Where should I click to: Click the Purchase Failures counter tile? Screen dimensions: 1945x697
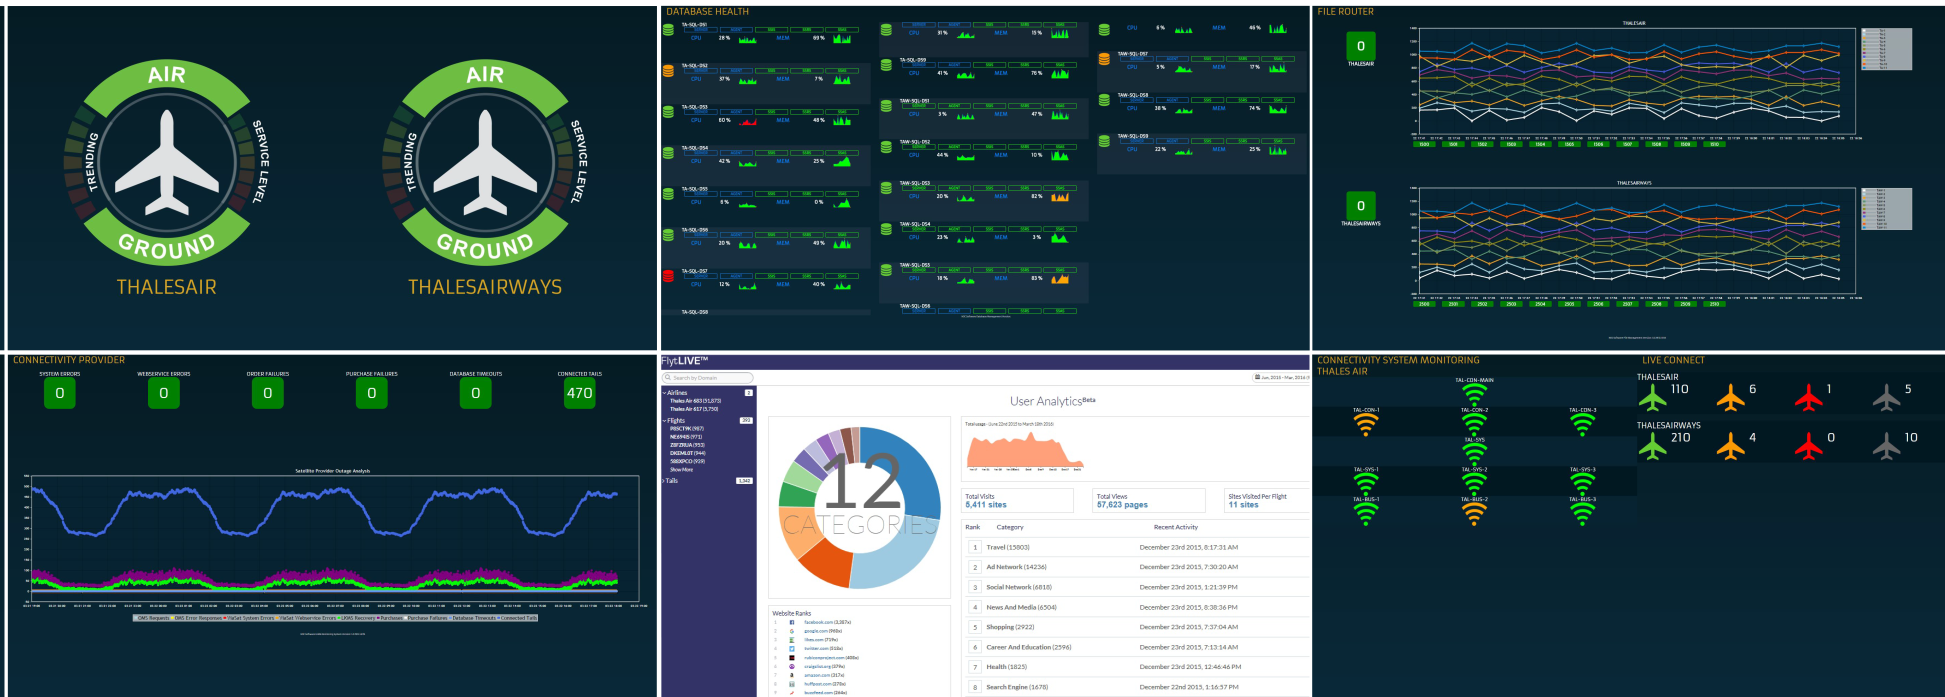click(x=372, y=393)
